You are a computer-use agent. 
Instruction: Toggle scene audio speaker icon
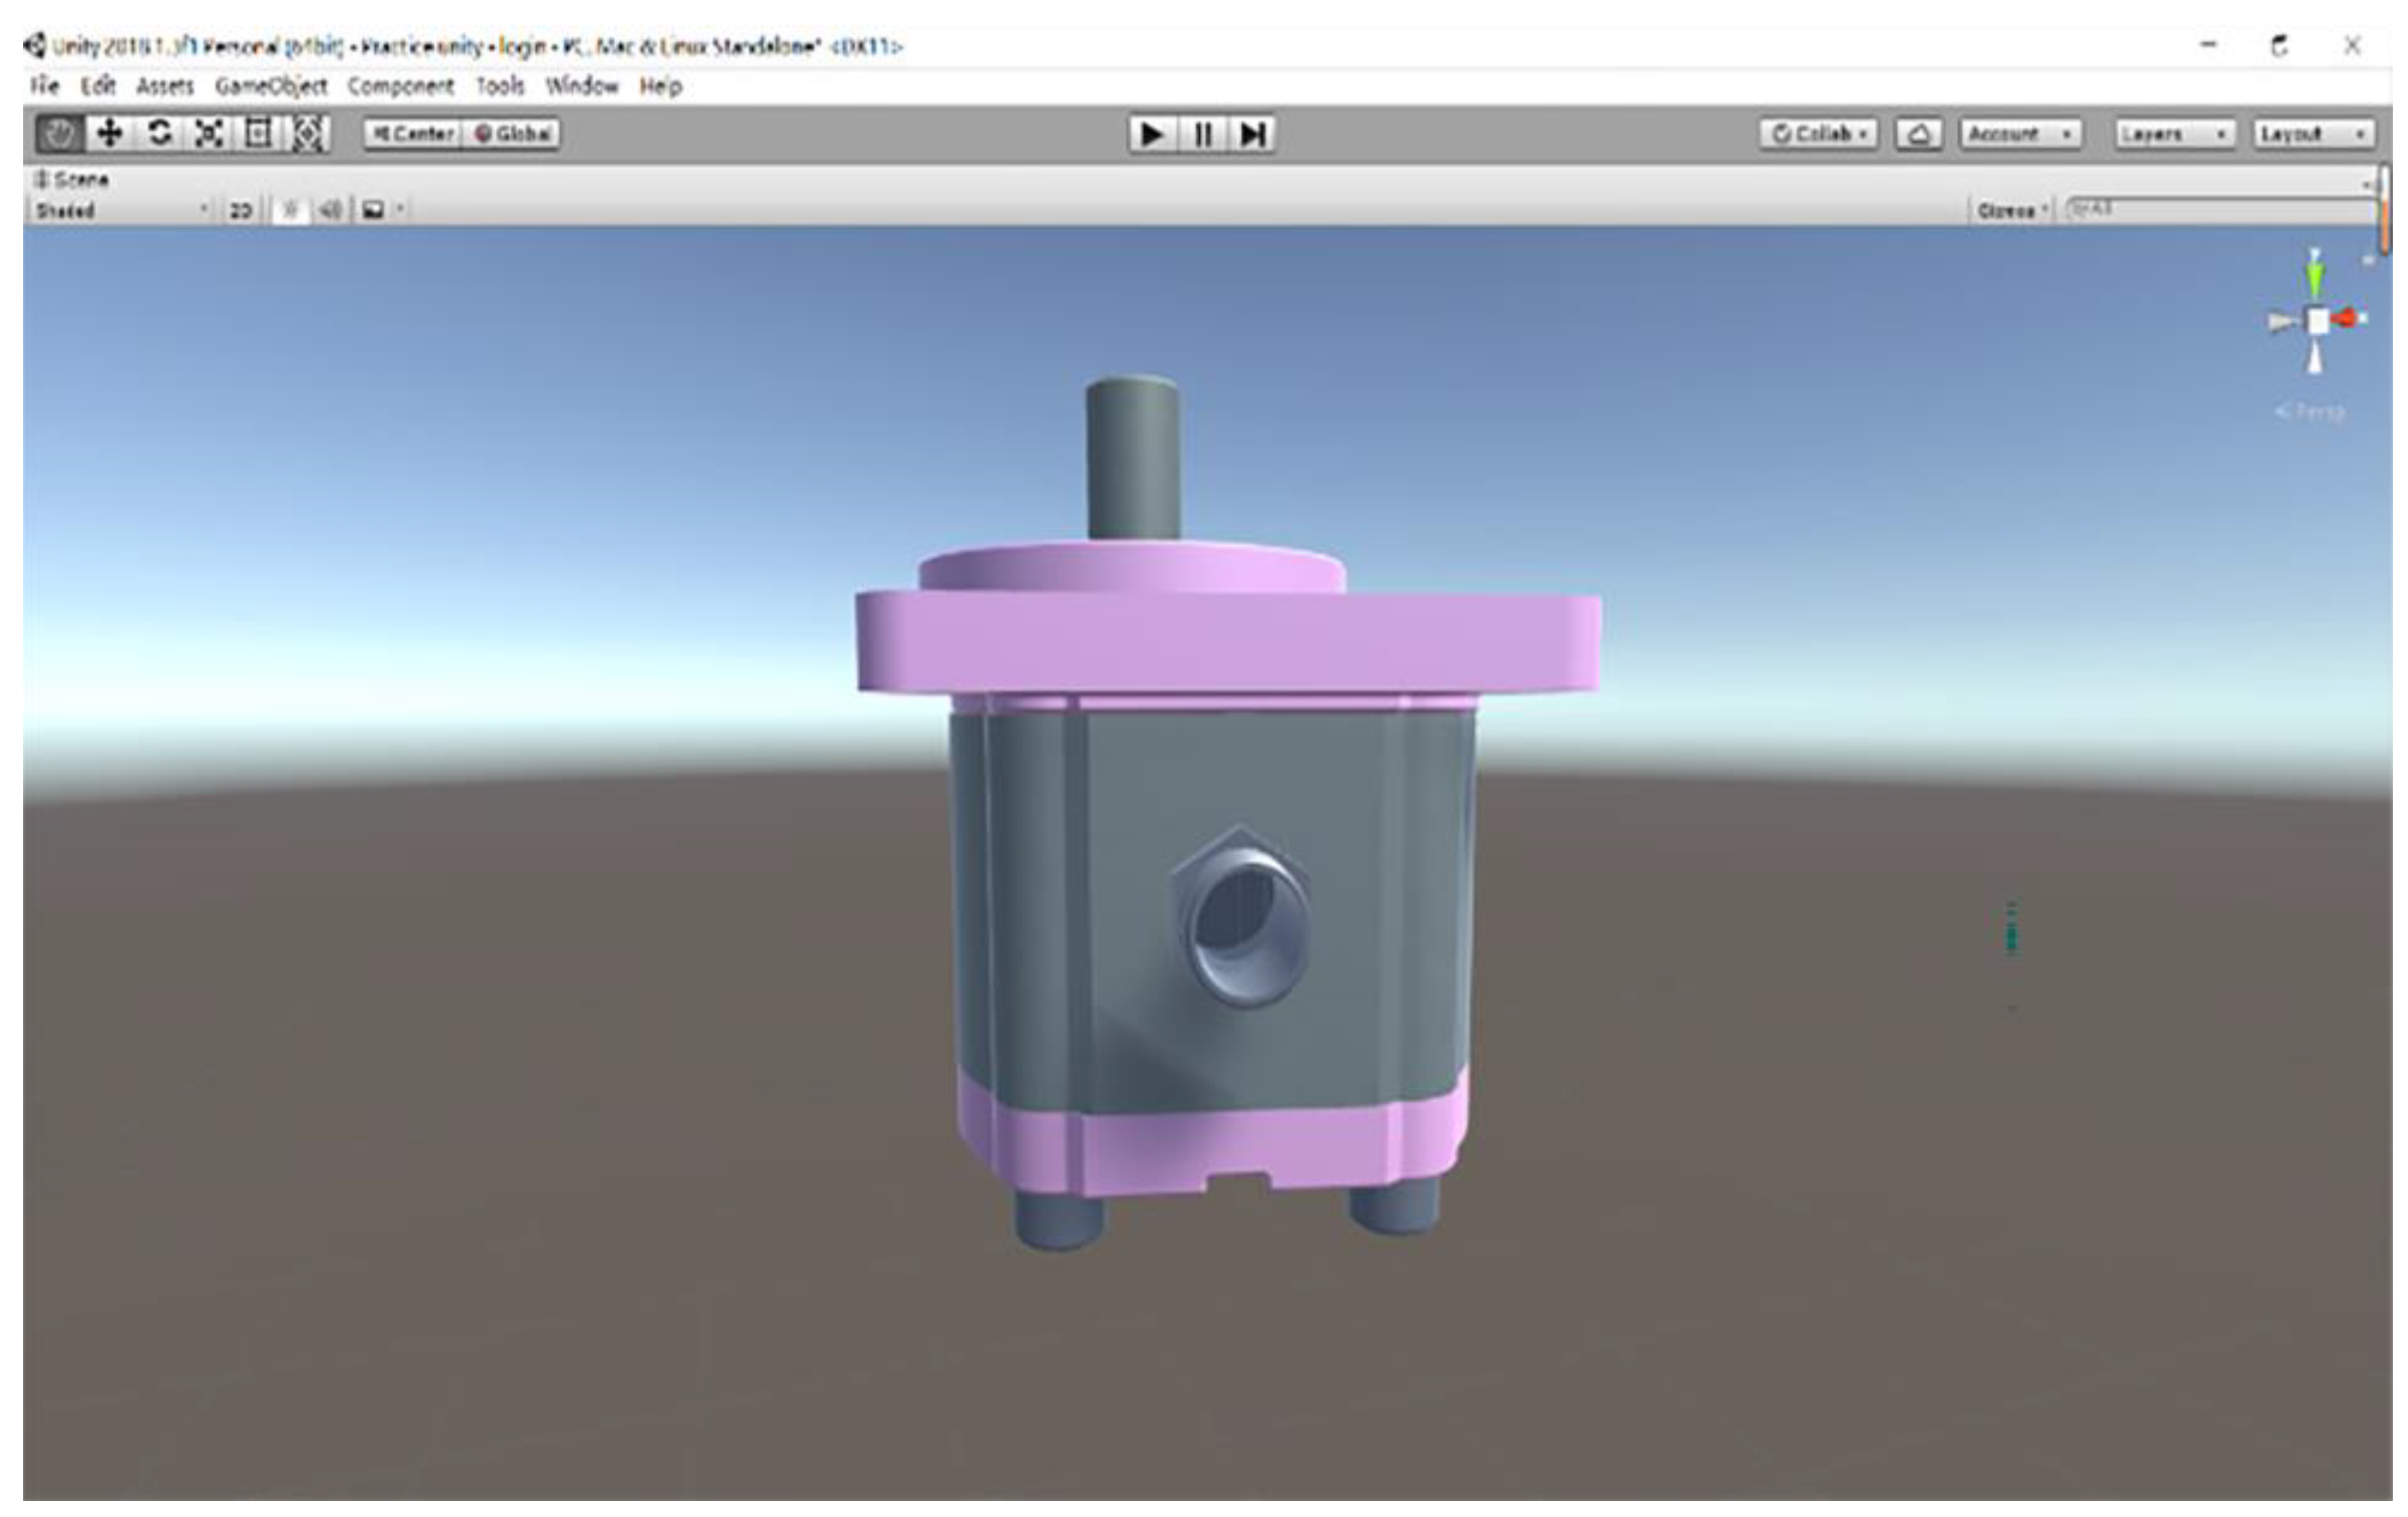(x=330, y=210)
